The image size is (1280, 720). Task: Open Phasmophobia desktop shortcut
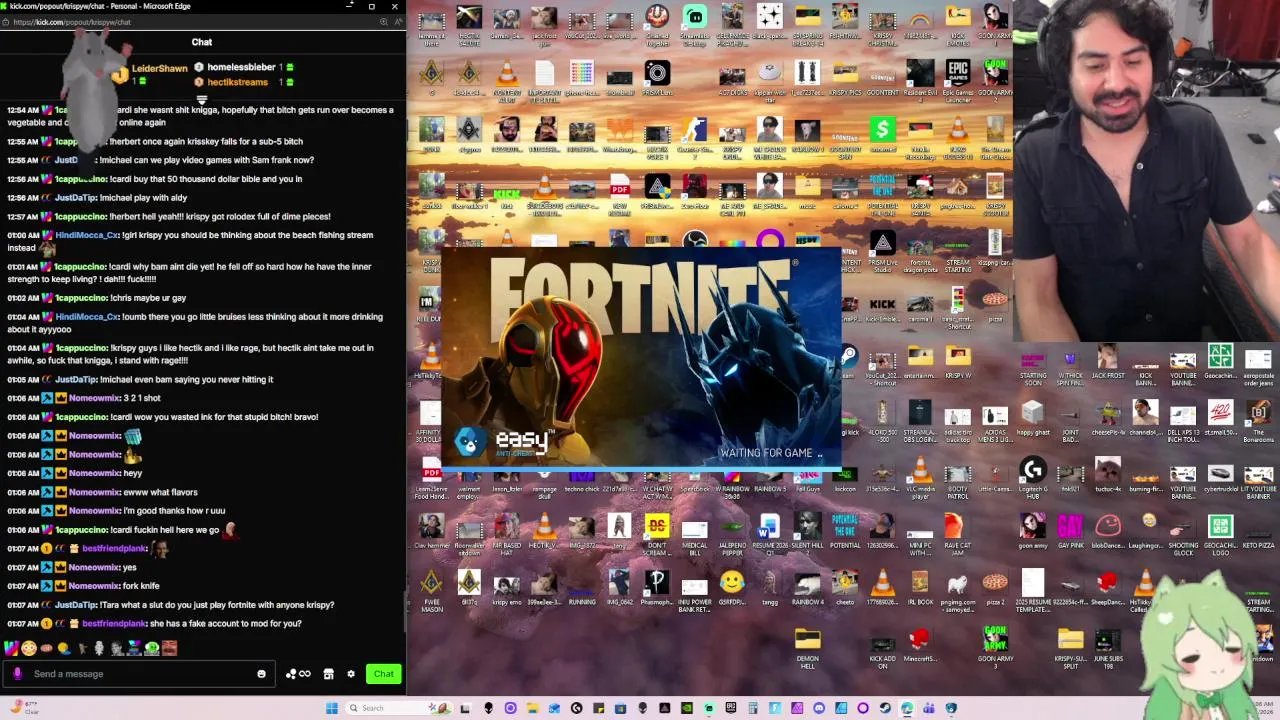pos(657,589)
